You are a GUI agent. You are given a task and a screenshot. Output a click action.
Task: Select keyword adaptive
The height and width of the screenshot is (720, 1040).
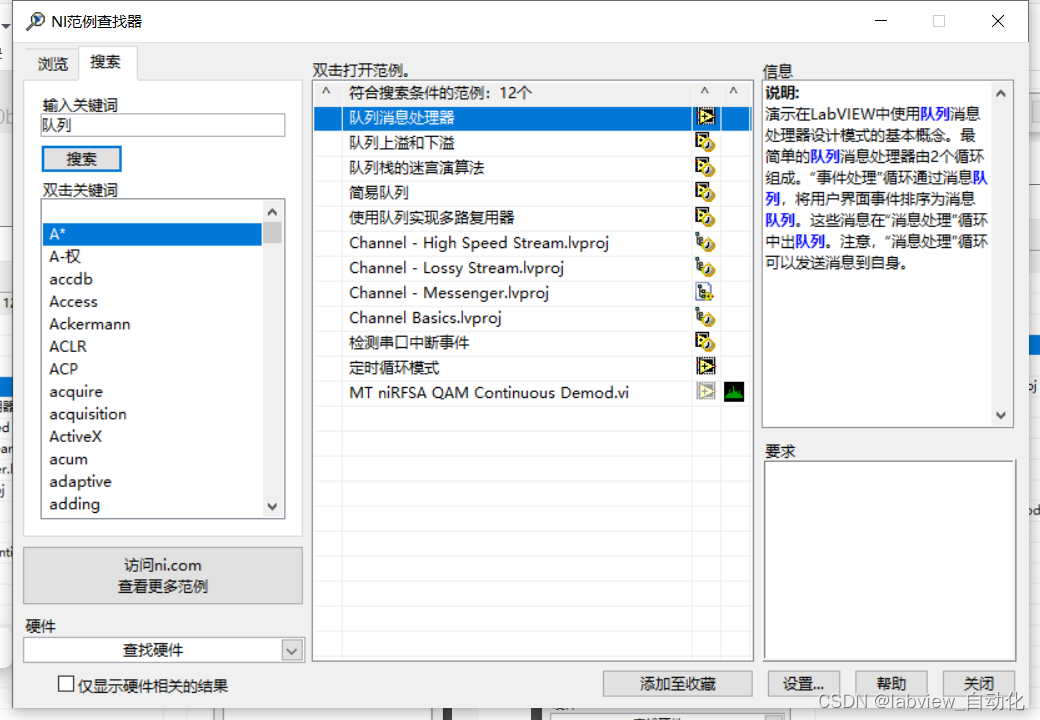point(153,482)
